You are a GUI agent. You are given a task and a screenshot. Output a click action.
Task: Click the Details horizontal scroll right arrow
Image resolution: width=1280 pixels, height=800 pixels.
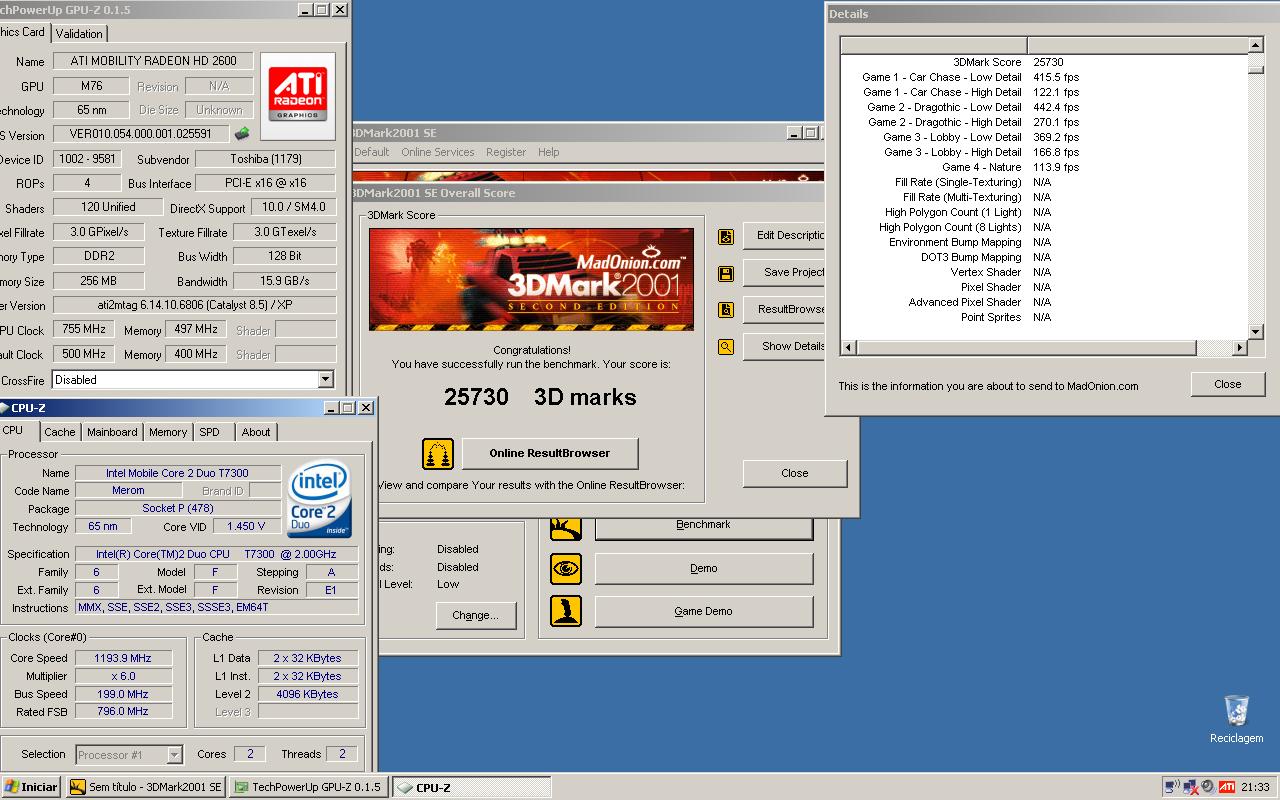[1240, 348]
